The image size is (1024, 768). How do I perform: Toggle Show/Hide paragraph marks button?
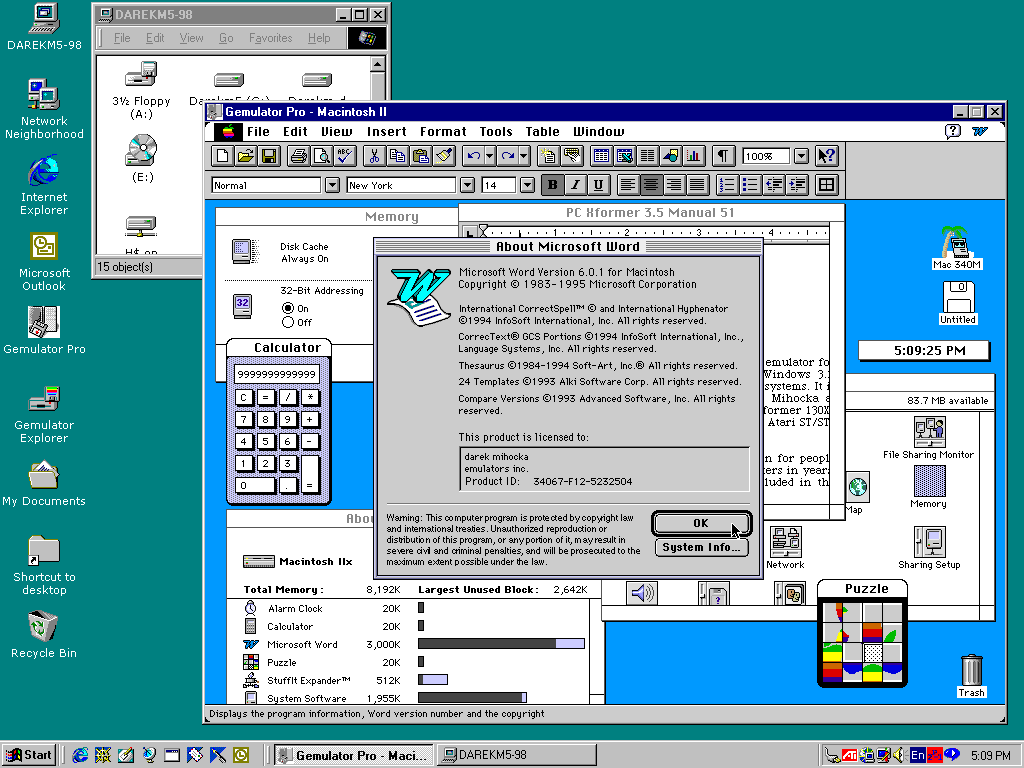pyautogui.click(x=723, y=156)
